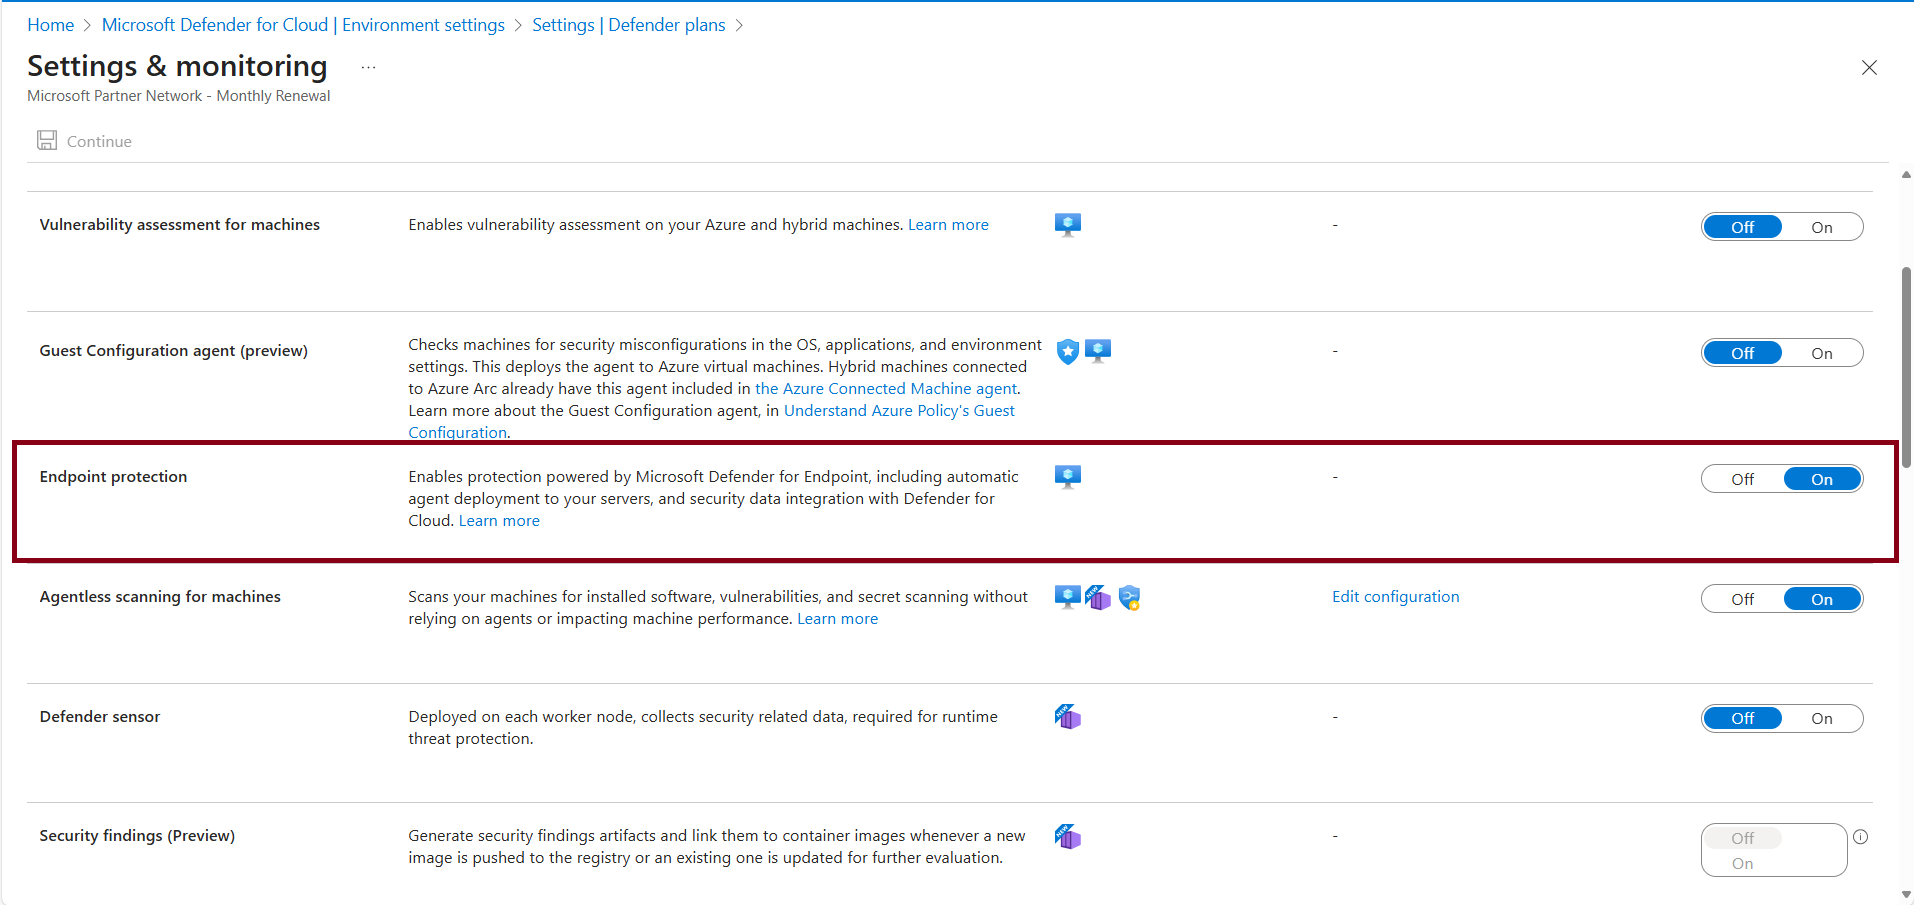Viewport: 1914px width, 905px height.
Task: Click the Continue save icon
Action: tap(47, 140)
